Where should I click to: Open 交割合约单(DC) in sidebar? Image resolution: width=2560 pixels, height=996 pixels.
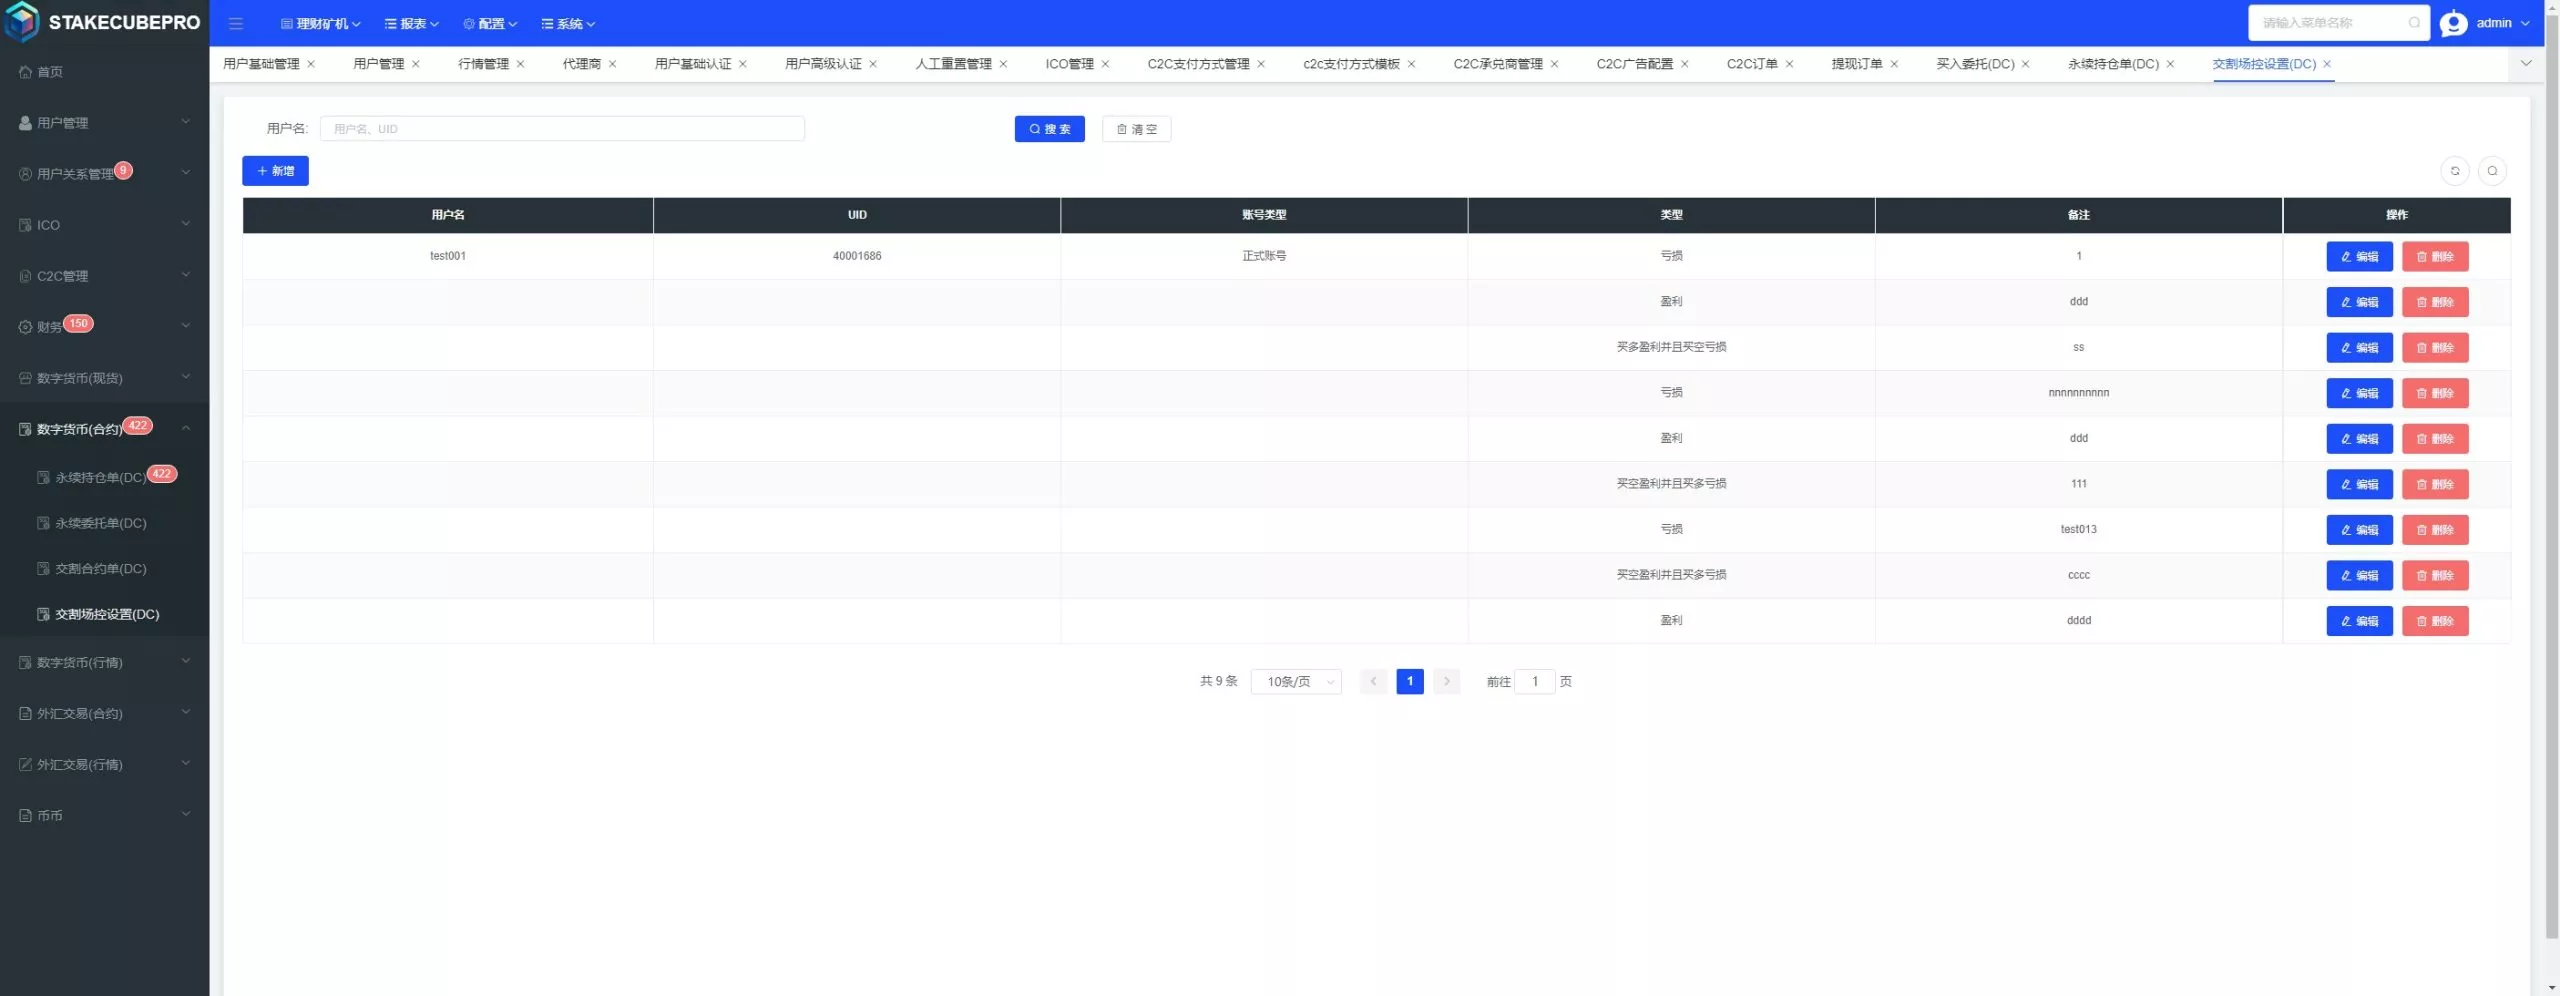[101, 569]
